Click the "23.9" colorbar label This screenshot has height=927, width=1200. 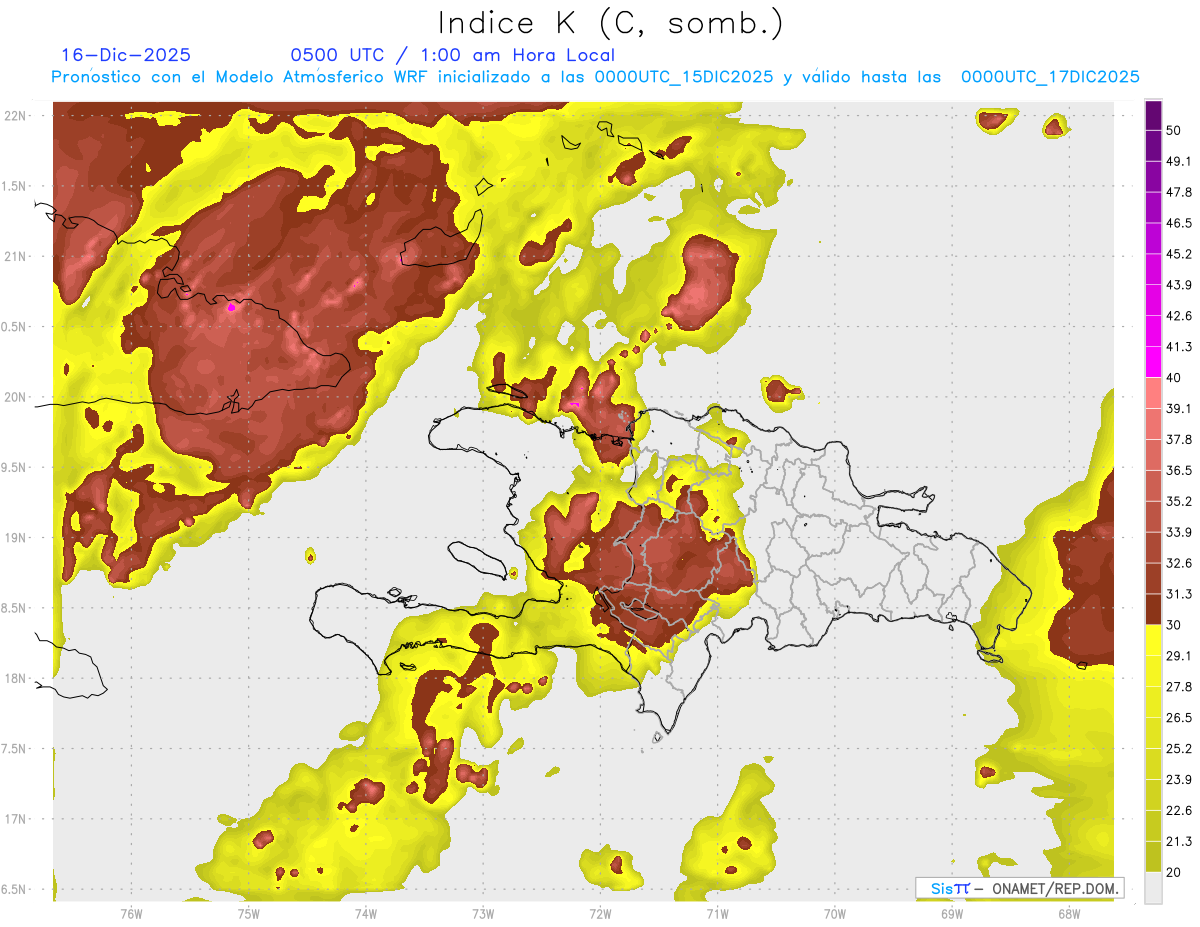[x=1178, y=780]
